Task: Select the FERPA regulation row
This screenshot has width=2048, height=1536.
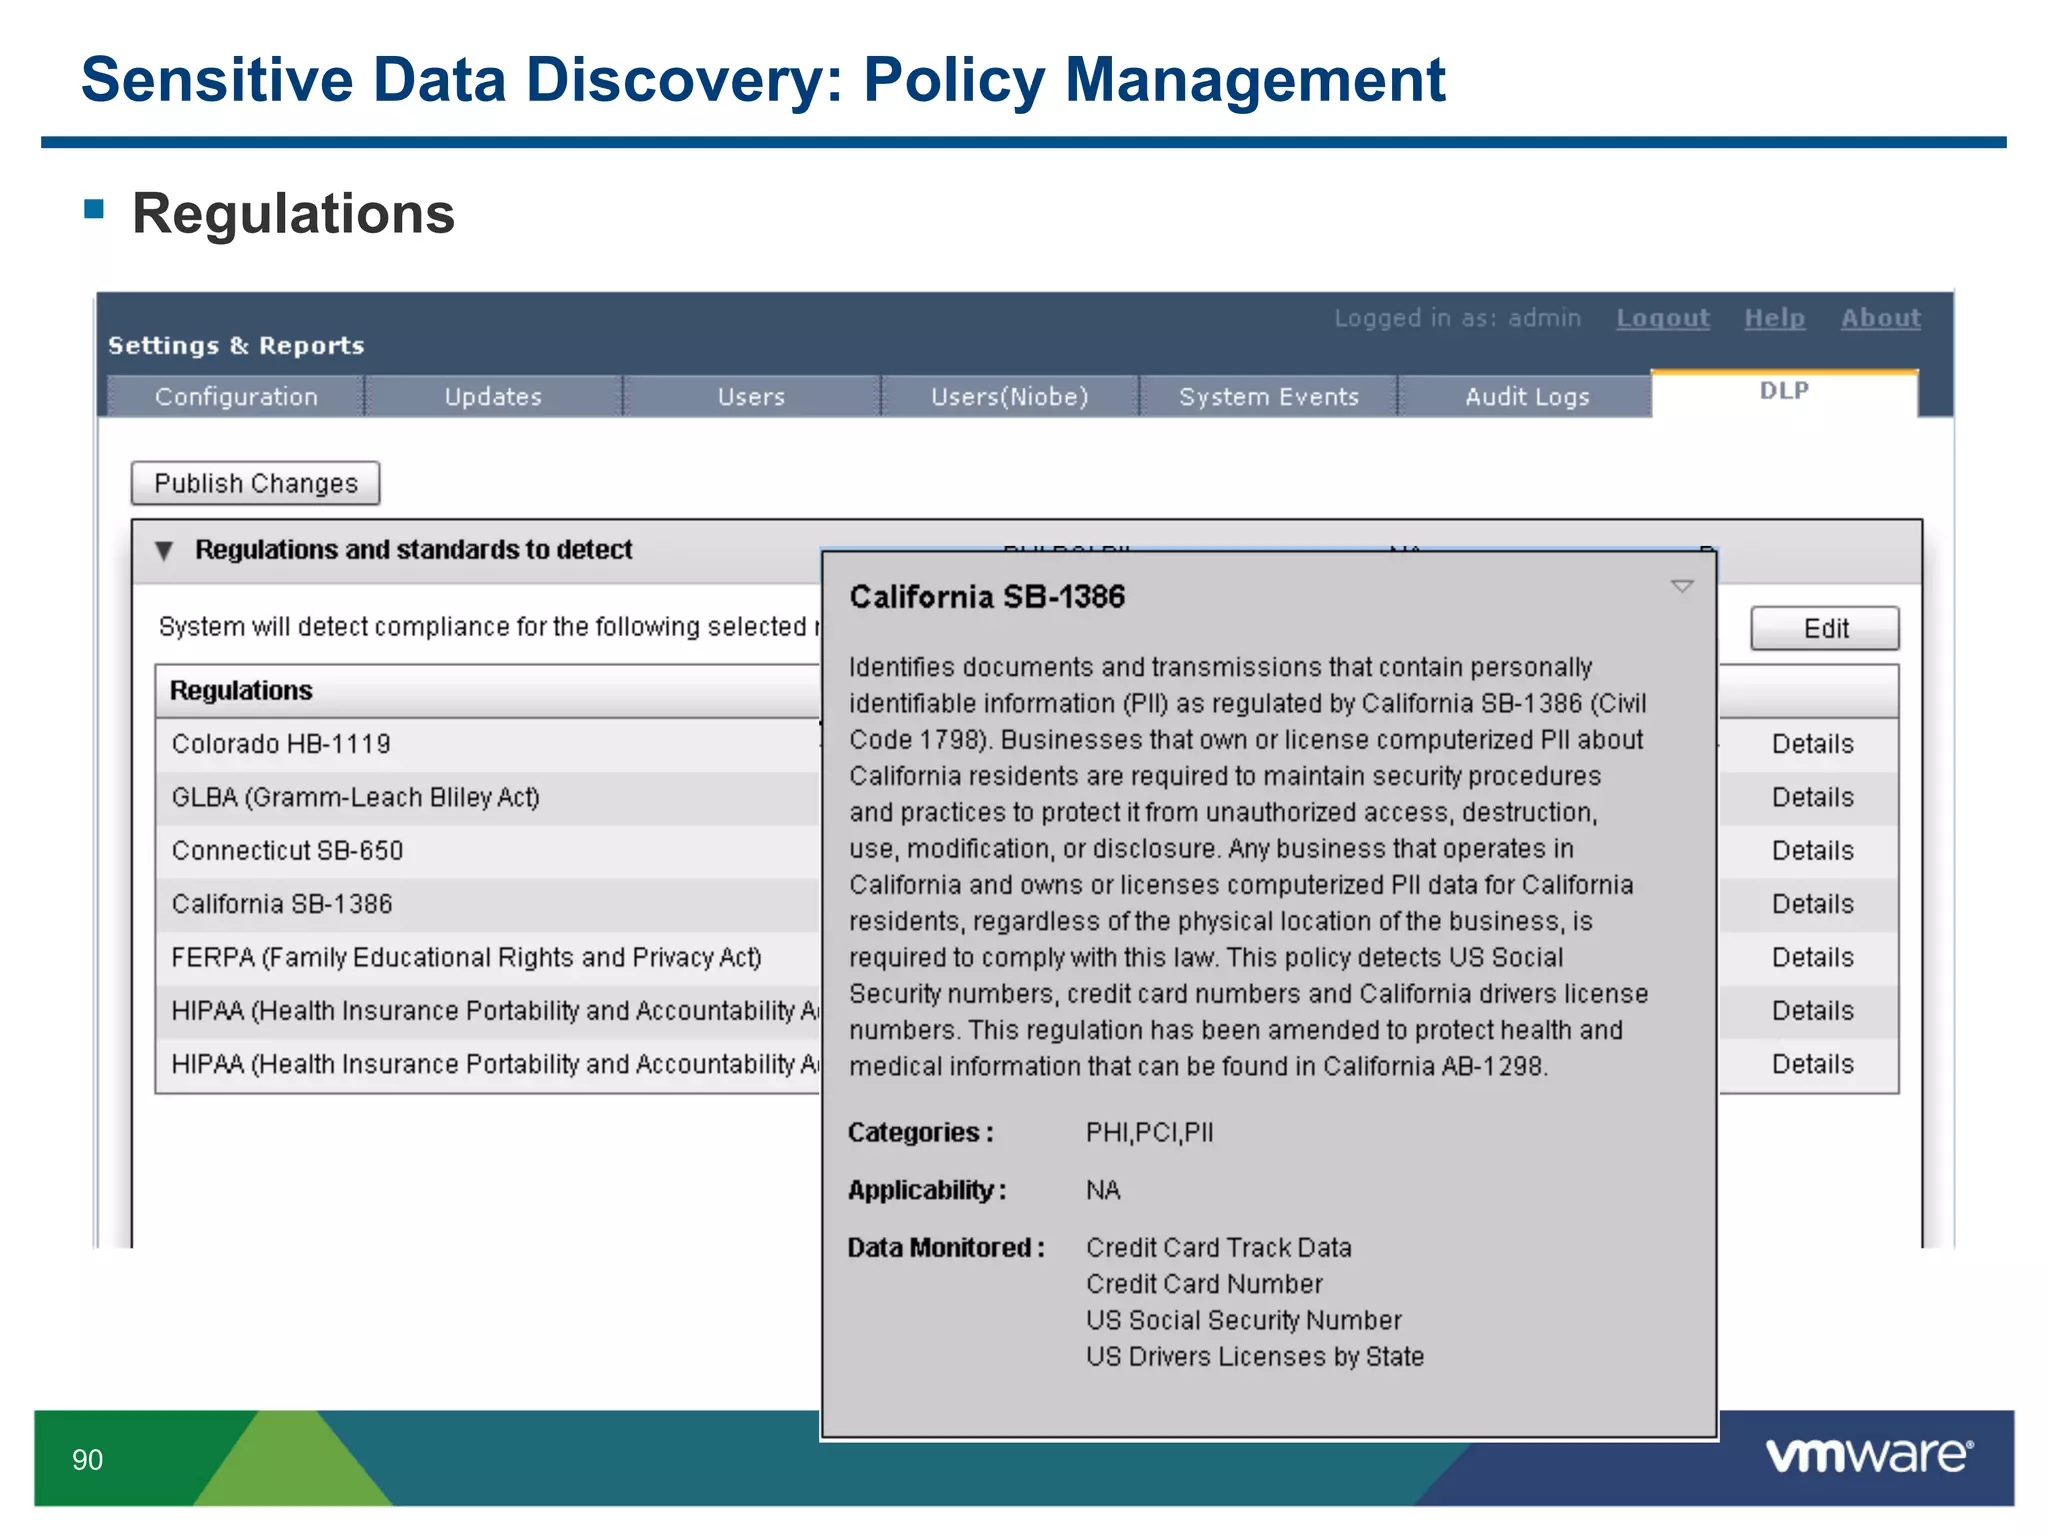Action: (x=489, y=957)
